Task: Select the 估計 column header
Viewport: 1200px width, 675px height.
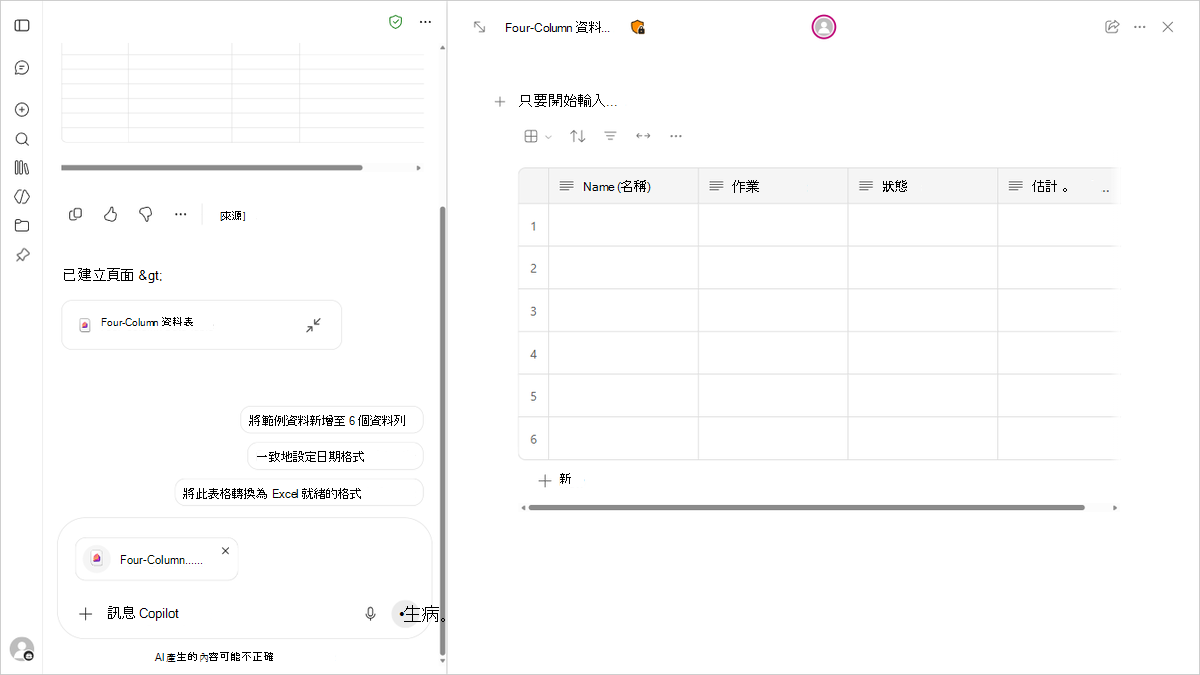Action: click(1057, 186)
